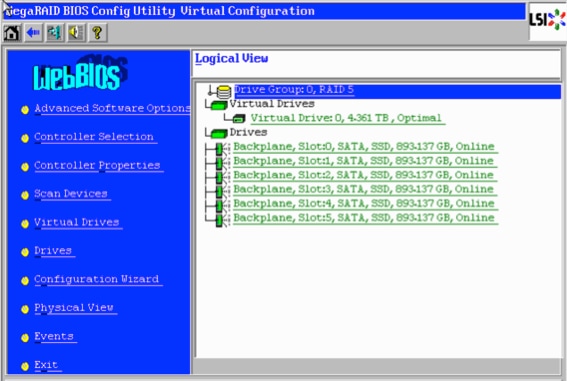Screen dimensions: 567x381
Task: Click the blue Back arrow icon
Action: tap(33, 33)
